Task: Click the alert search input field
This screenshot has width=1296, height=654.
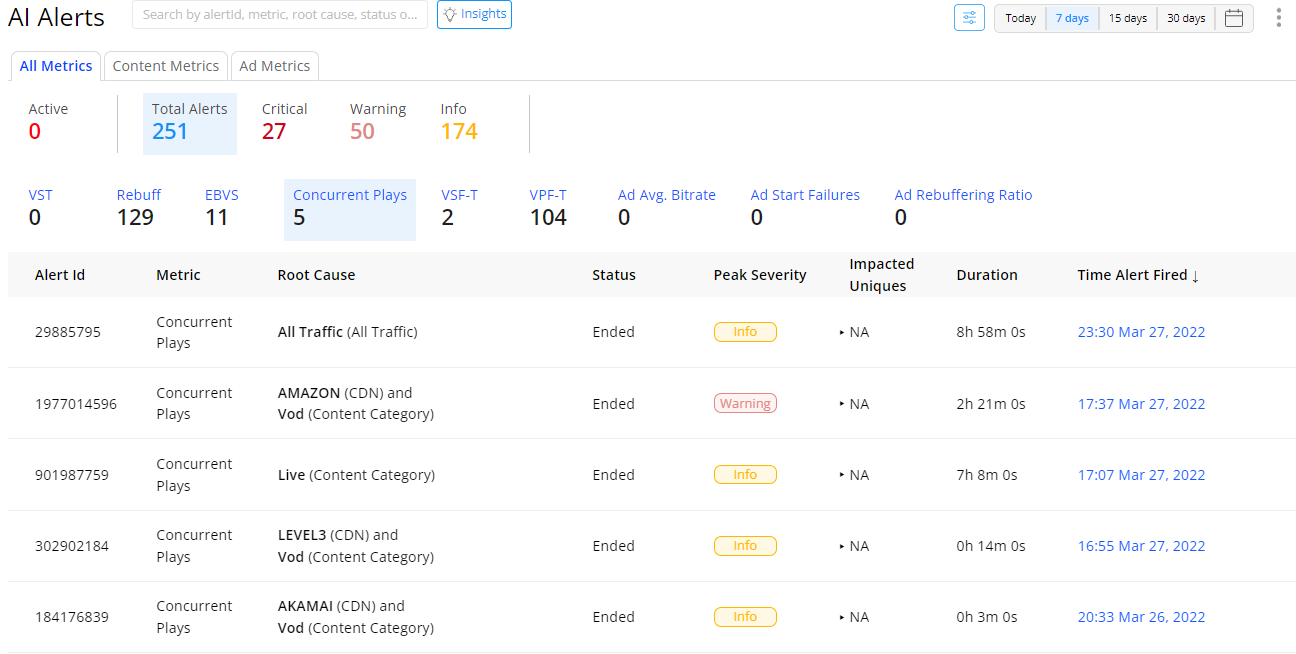Action: click(280, 15)
